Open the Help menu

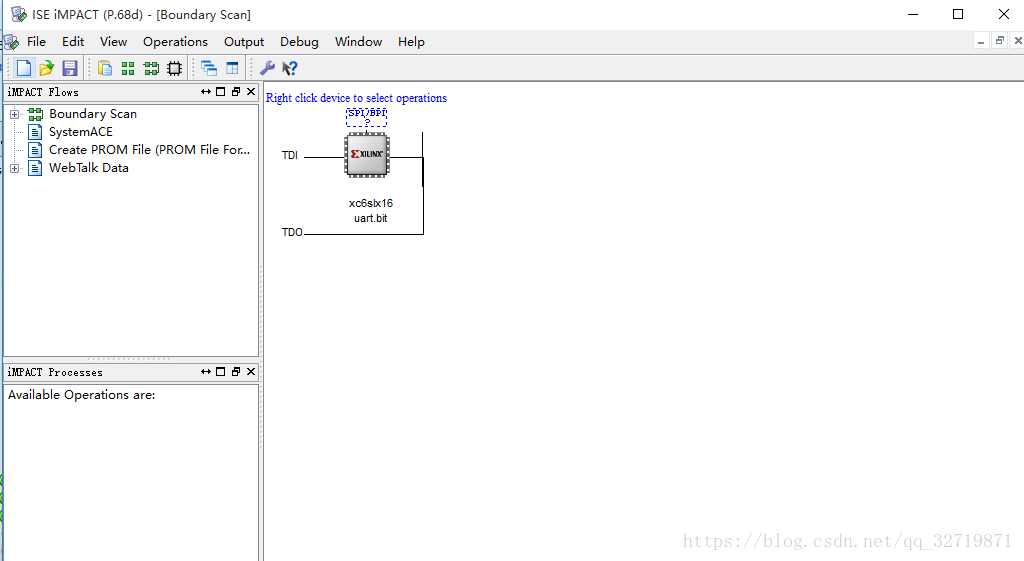411,42
